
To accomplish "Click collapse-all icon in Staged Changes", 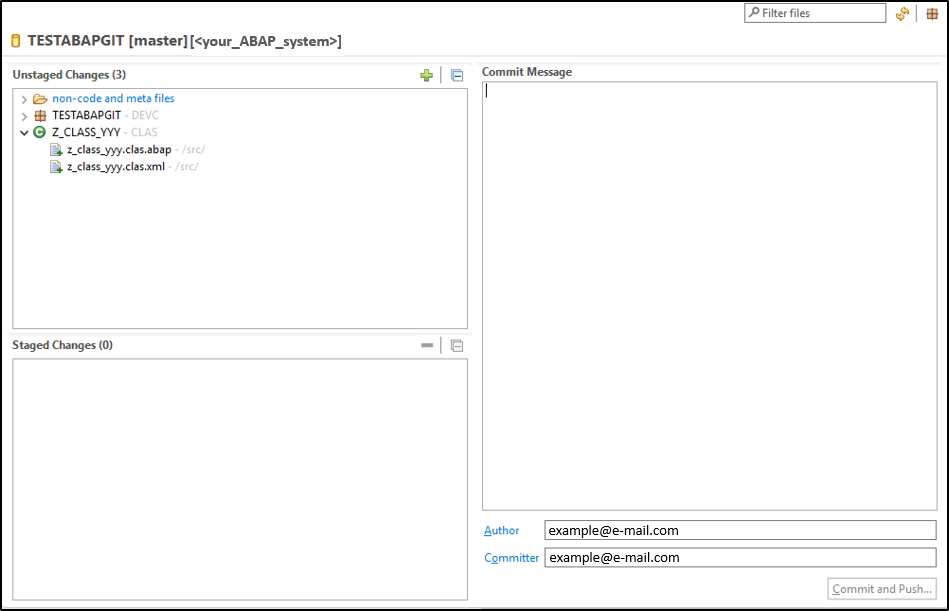I will coord(457,345).
